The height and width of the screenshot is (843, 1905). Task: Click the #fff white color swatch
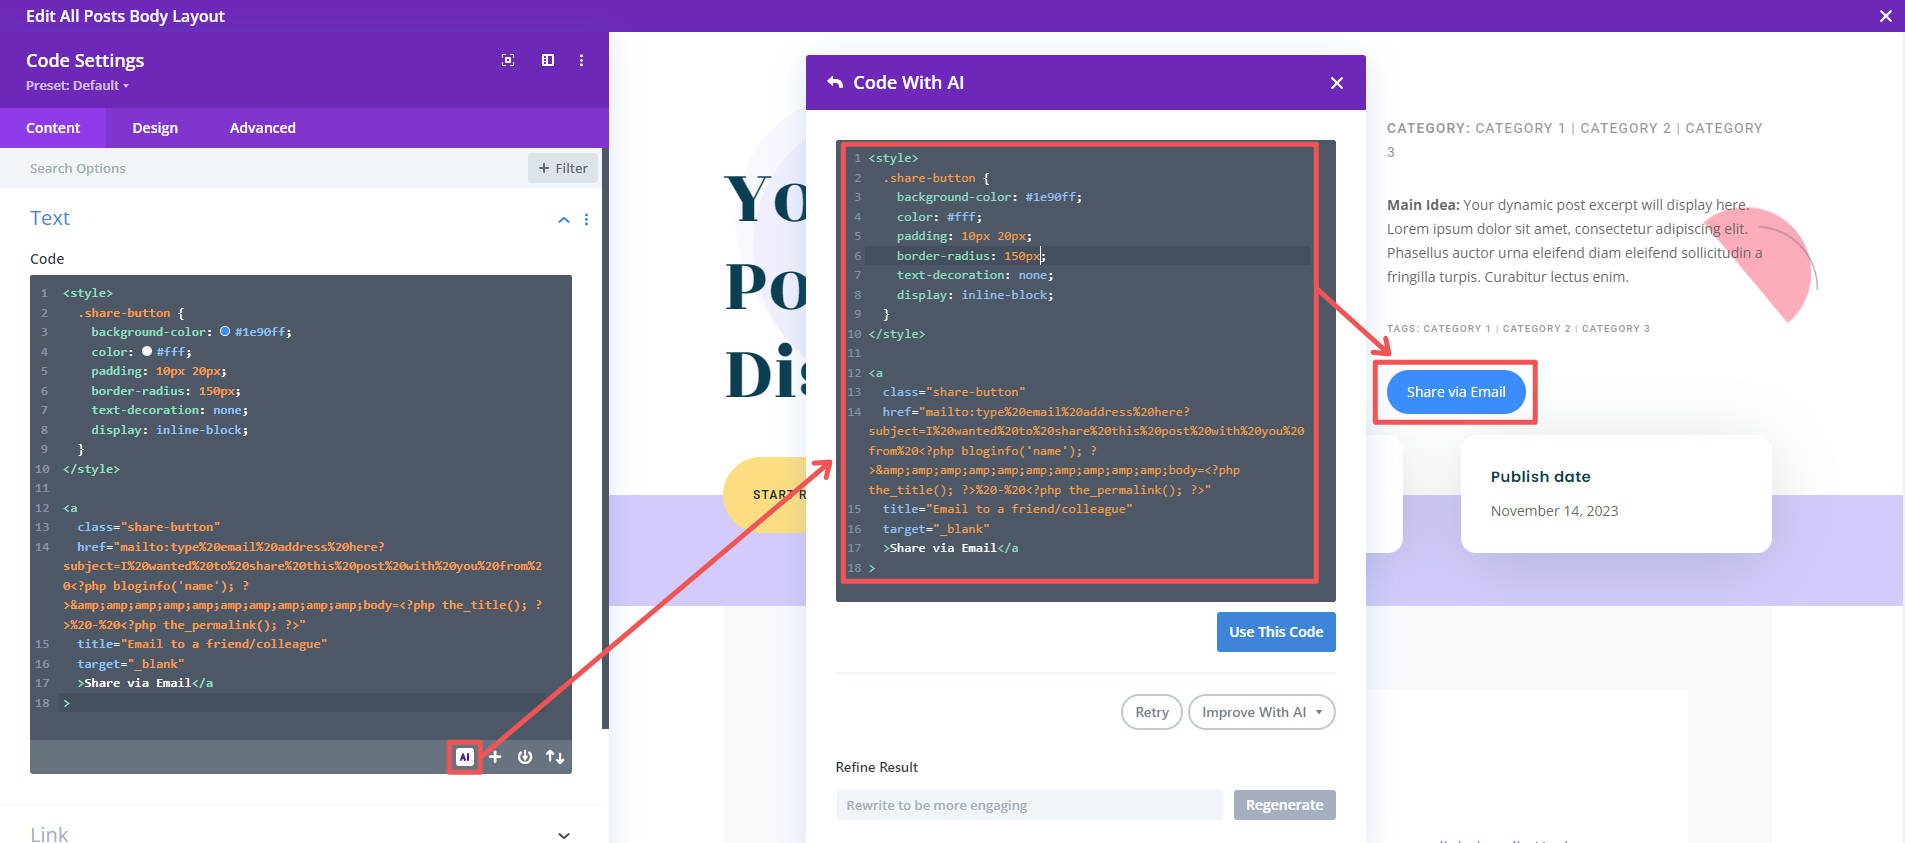tap(147, 351)
